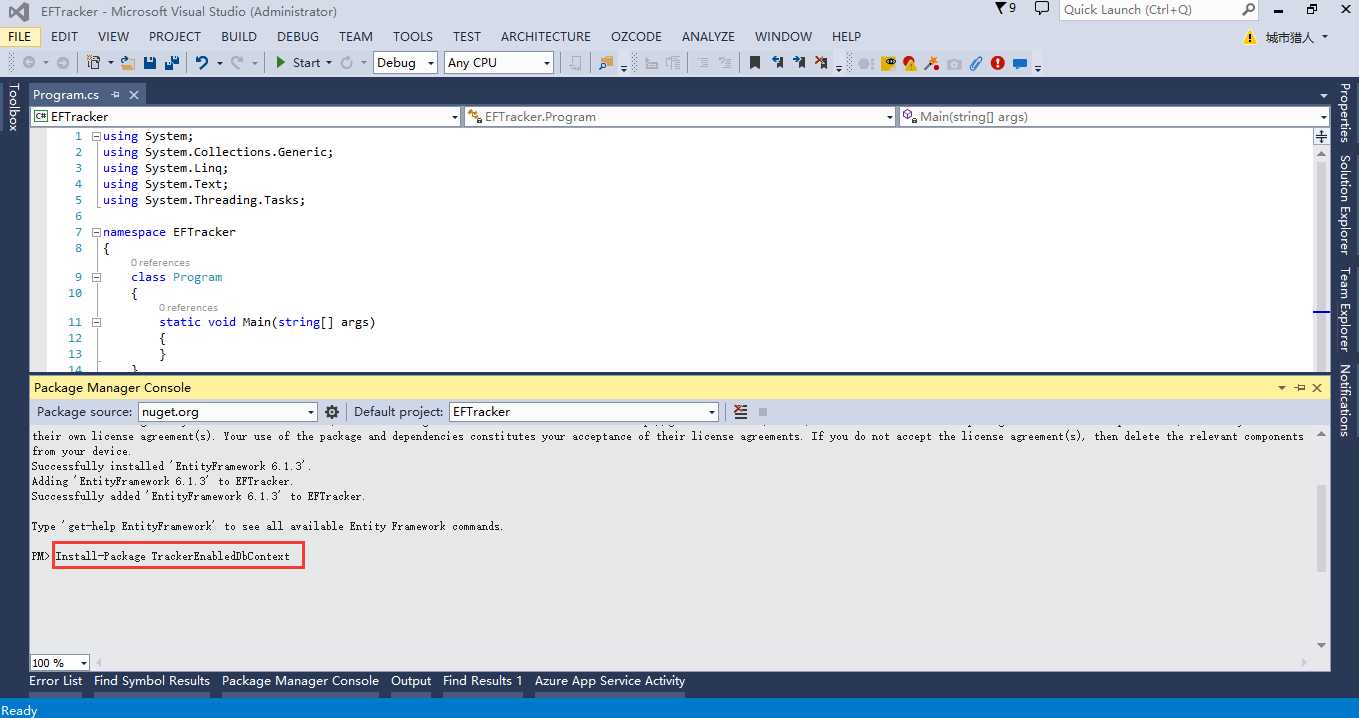The height and width of the screenshot is (718, 1359).
Task: Open Package Manager Console settings gear
Action: pyautogui.click(x=332, y=412)
